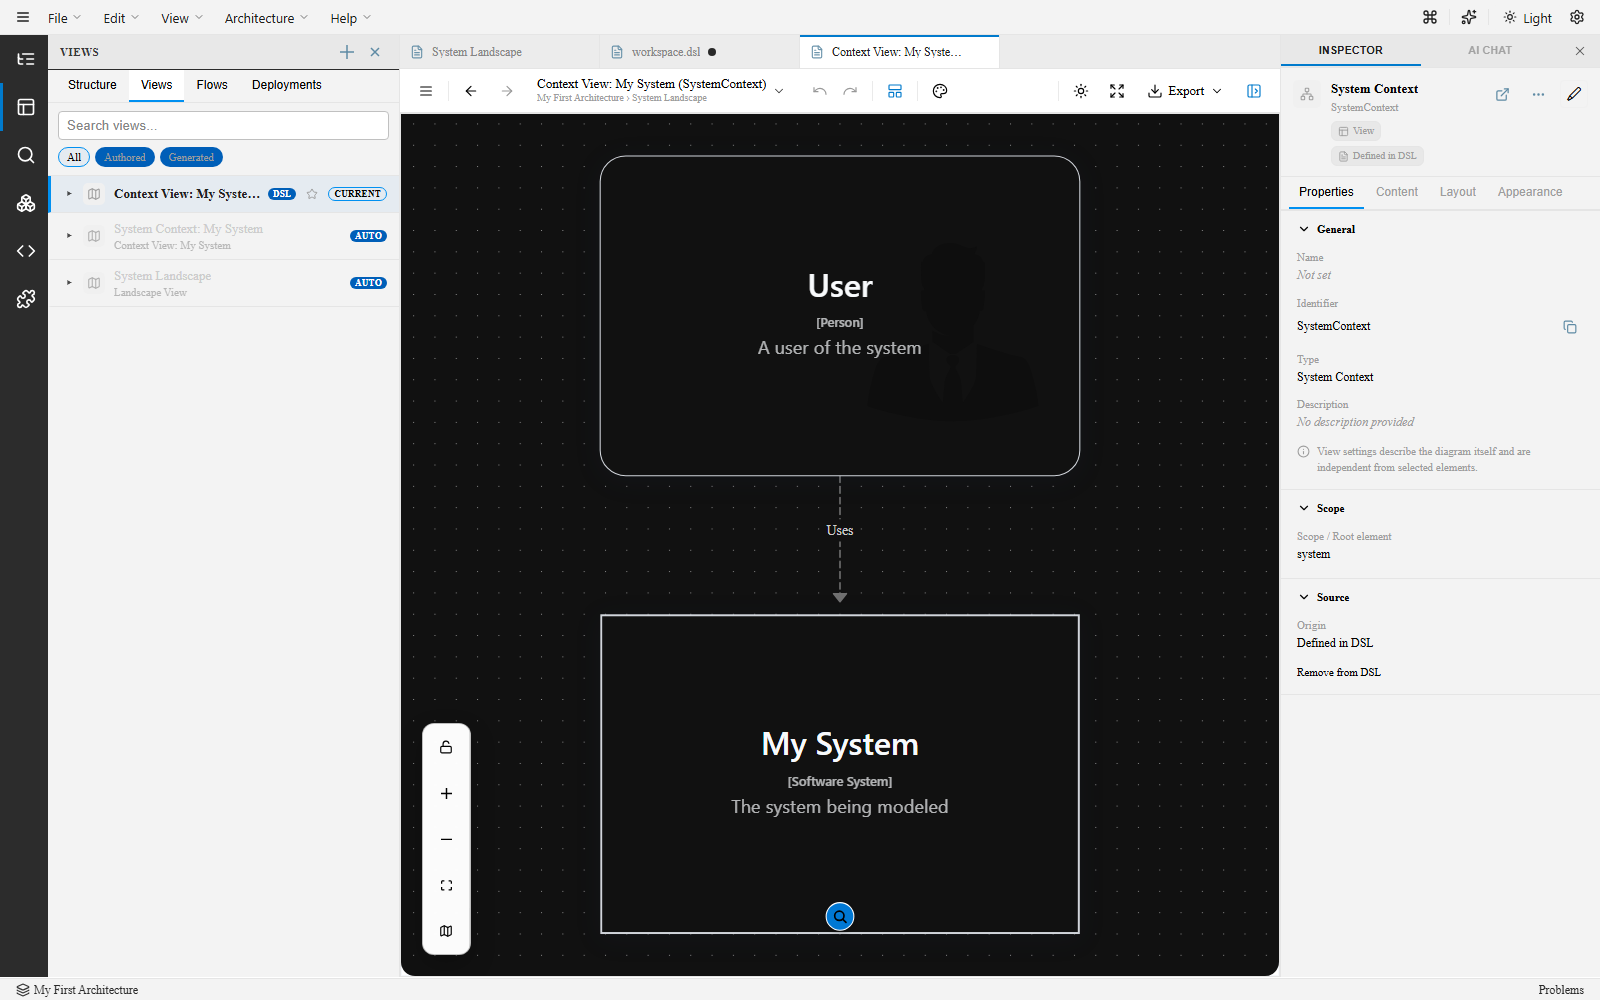
Task: Open the model elements cubes sidebar icon
Action: click(x=26, y=203)
